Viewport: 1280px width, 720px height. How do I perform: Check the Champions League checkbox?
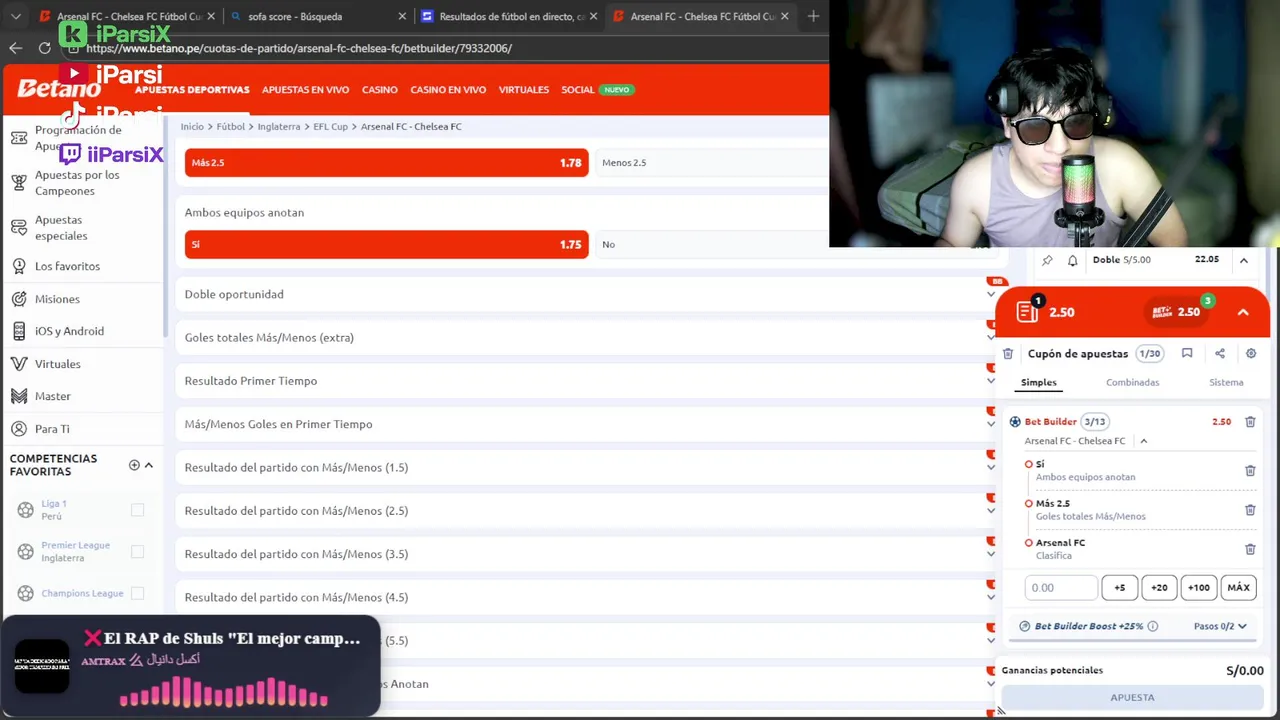(x=138, y=593)
